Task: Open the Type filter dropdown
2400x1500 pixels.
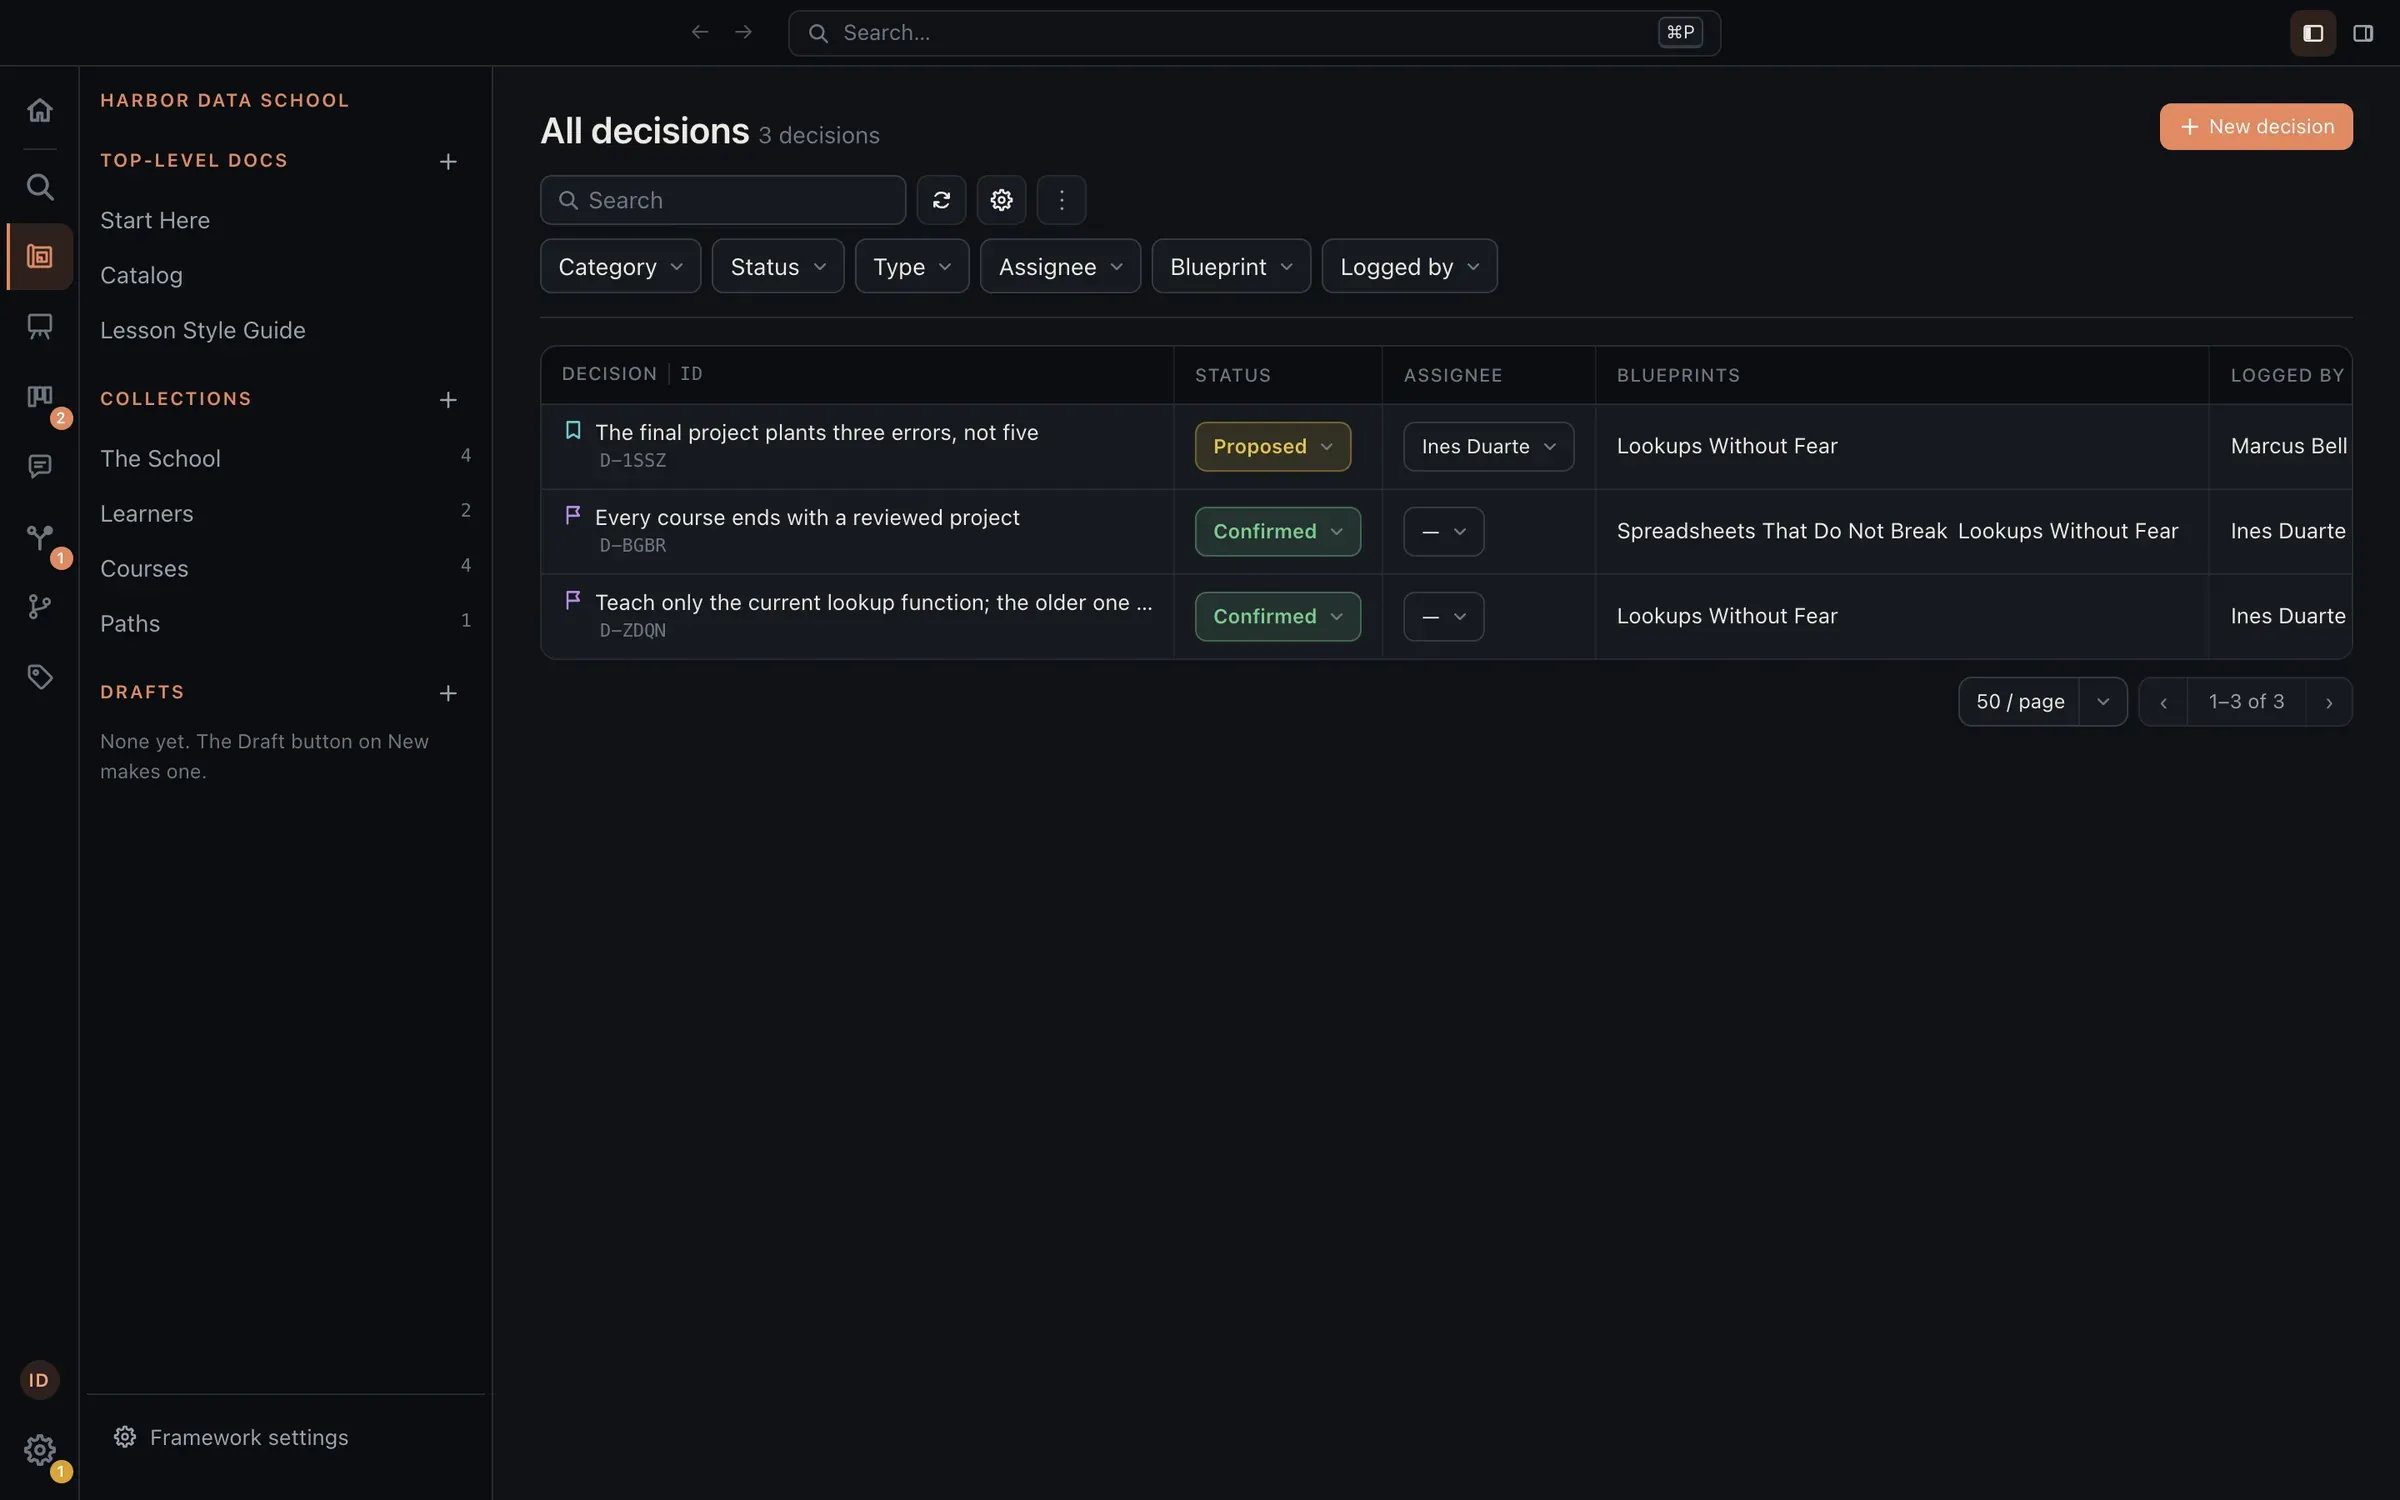Action: click(912, 266)
